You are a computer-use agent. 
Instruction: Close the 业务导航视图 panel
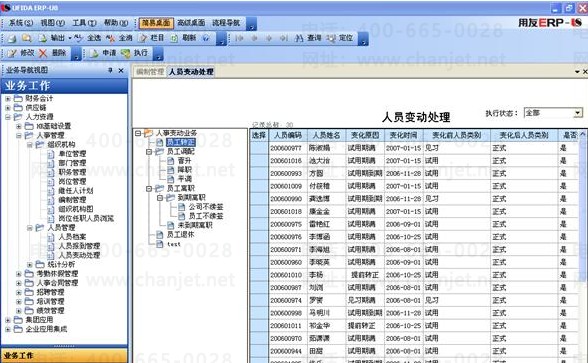click(121, 70)
